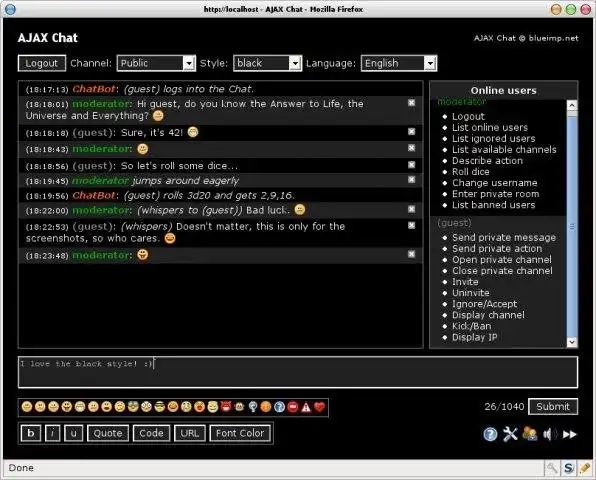The image size is (596, 480).
Task: Choose "Kick/Ban" for guest
Action: [x=471, y=326]
